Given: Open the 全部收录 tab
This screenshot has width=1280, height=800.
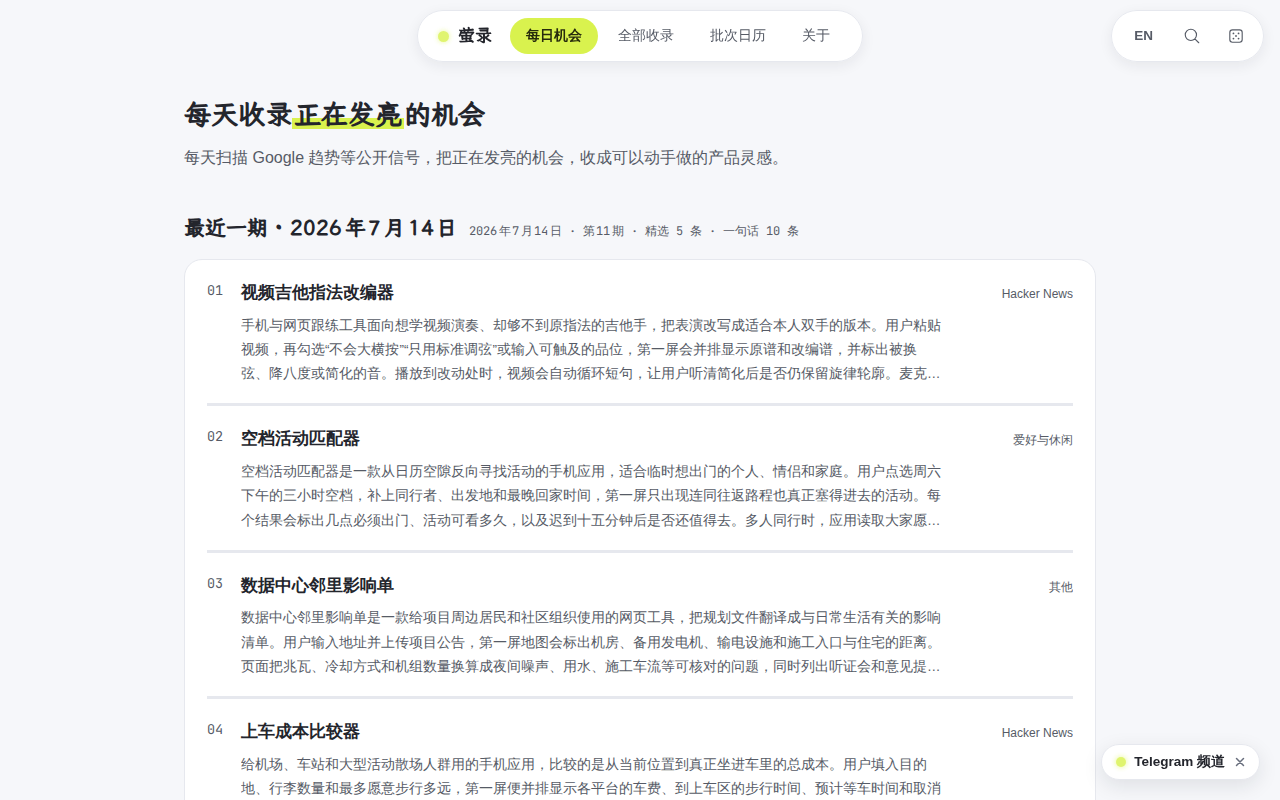Looking at the screenshot, I should 646,36.
